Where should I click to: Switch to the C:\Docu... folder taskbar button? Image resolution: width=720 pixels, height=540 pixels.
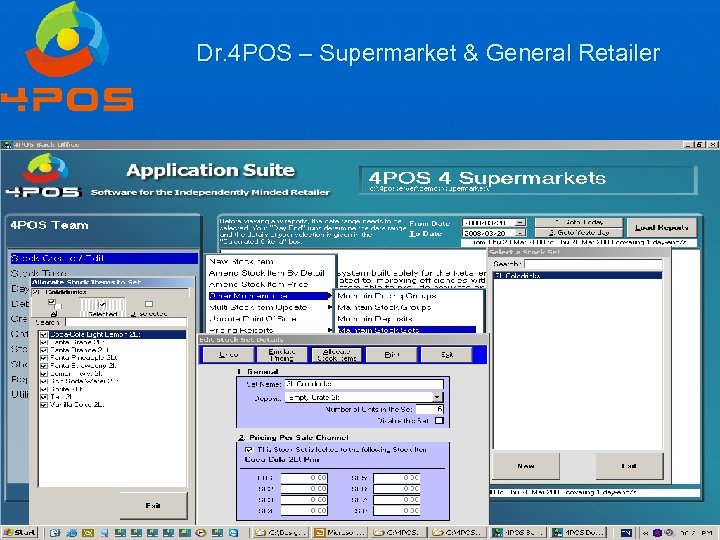coord(281,533)
